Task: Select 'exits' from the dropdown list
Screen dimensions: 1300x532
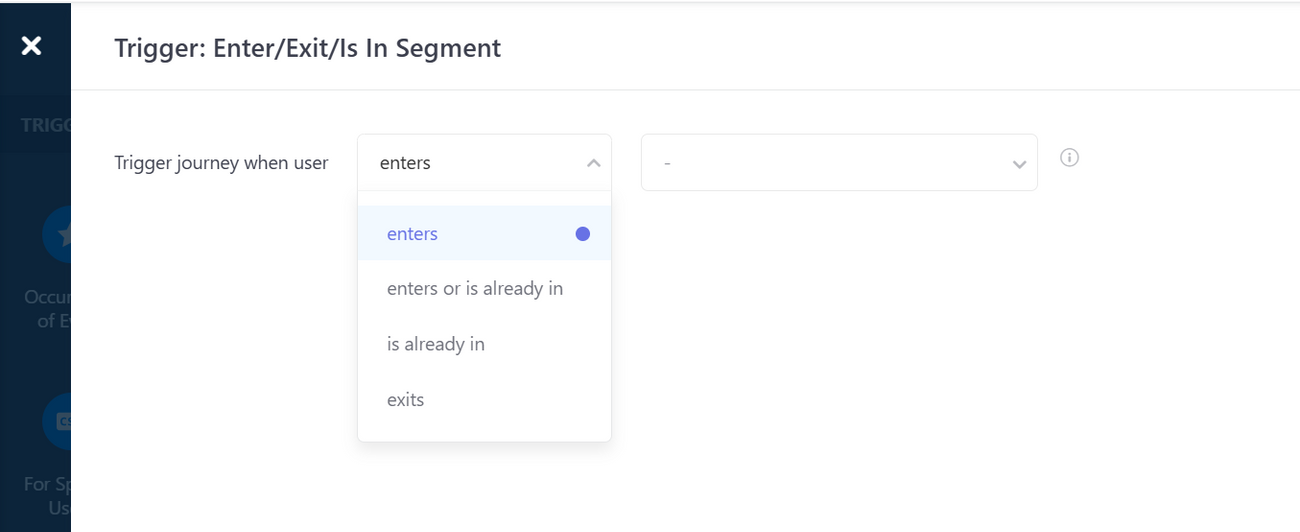Action: click(406, 400)
